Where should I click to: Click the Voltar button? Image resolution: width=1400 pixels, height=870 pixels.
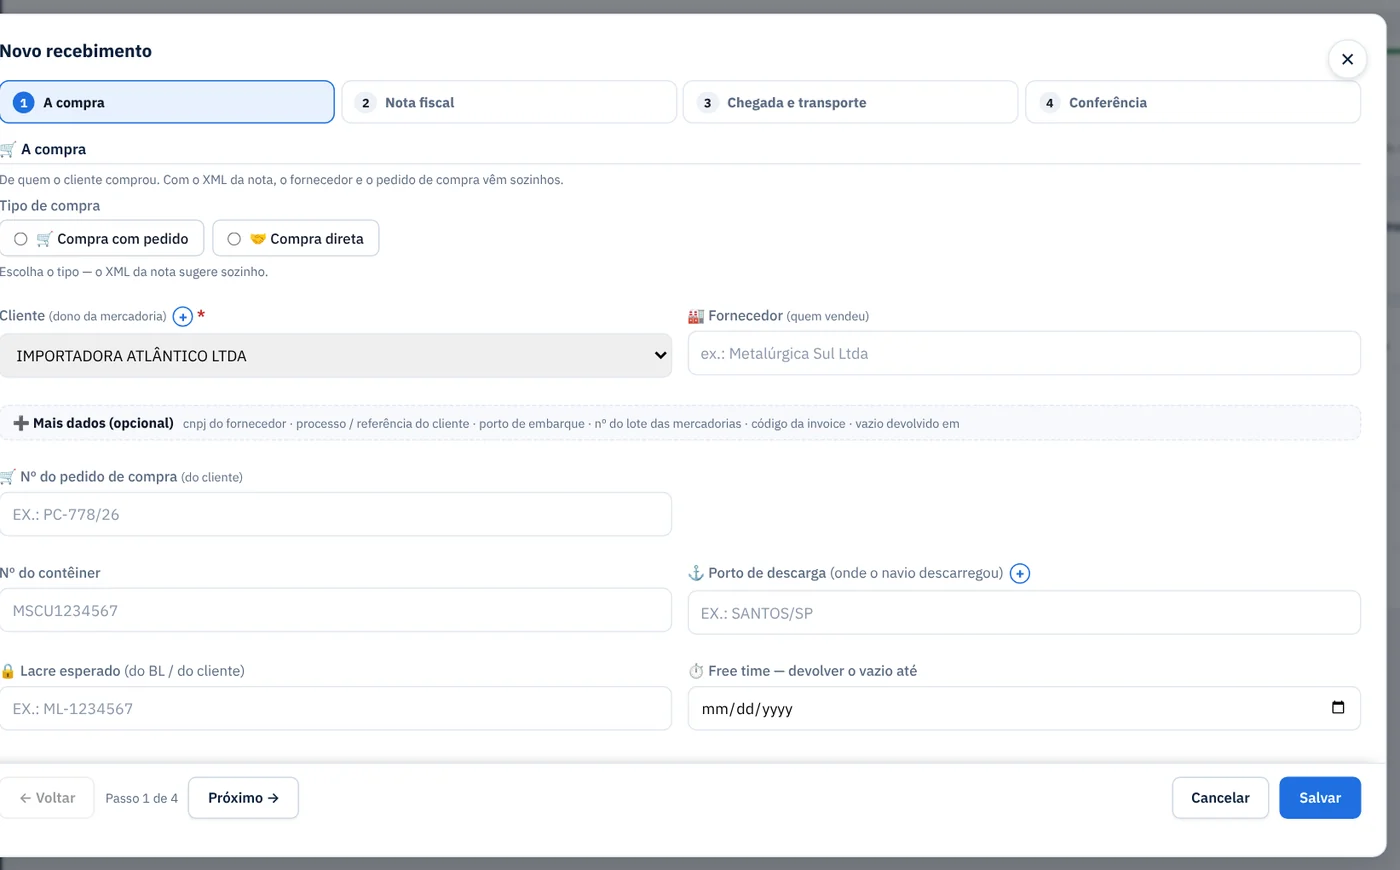point(47,798)
